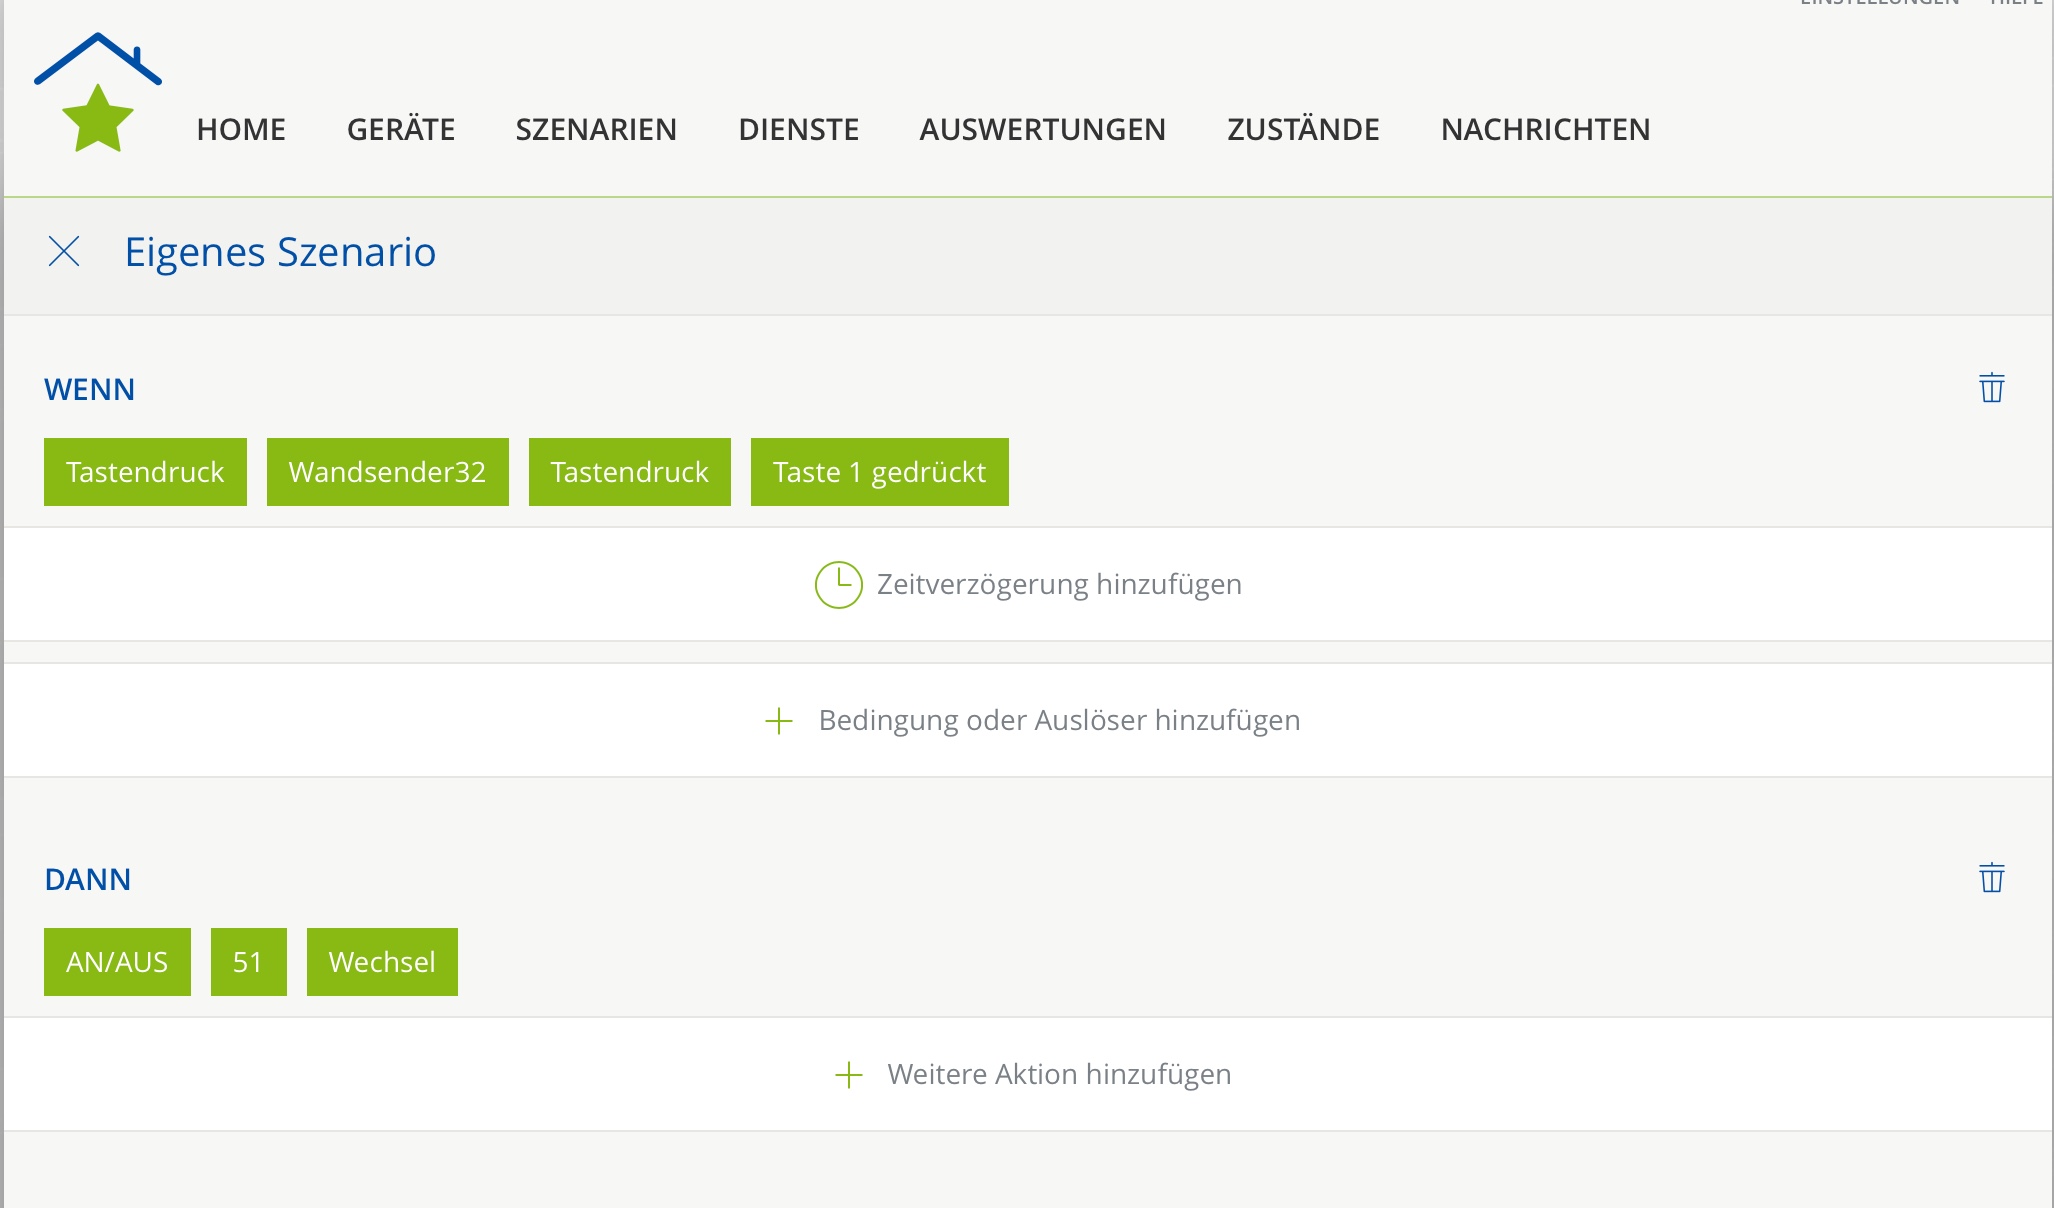The width and height of the screenshot is (2054, 1208).
Task: Click plus icon beside Weitere Aktion
Action: 848,1075
